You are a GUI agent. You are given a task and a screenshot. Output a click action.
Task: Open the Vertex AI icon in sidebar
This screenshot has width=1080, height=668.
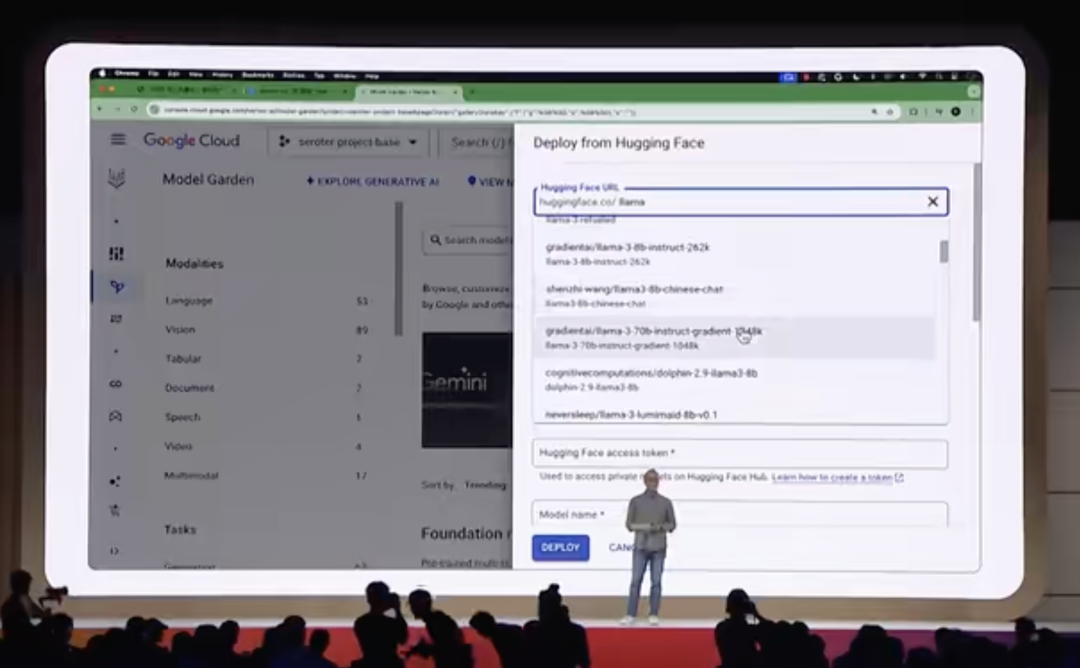tap(116, 178)
